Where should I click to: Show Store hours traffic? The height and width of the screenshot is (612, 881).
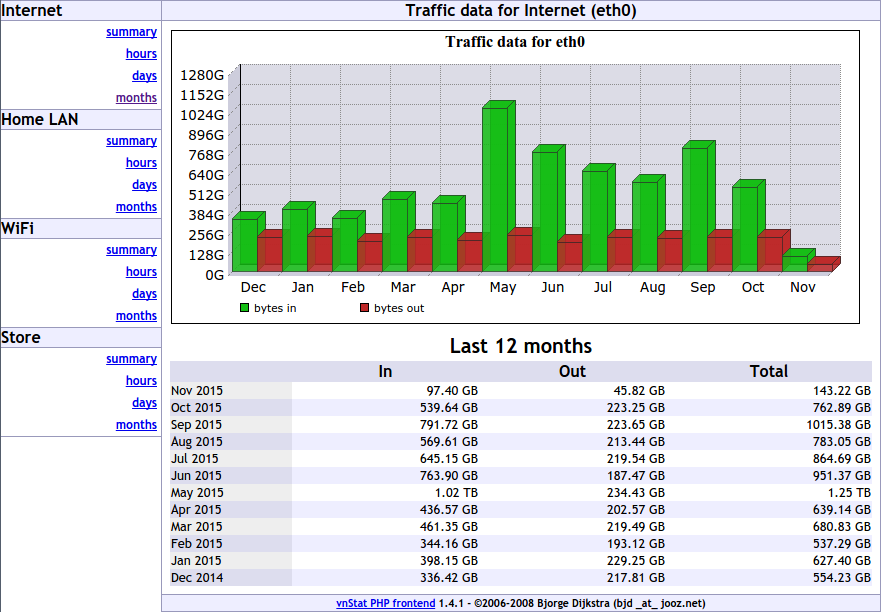(141, 381)
